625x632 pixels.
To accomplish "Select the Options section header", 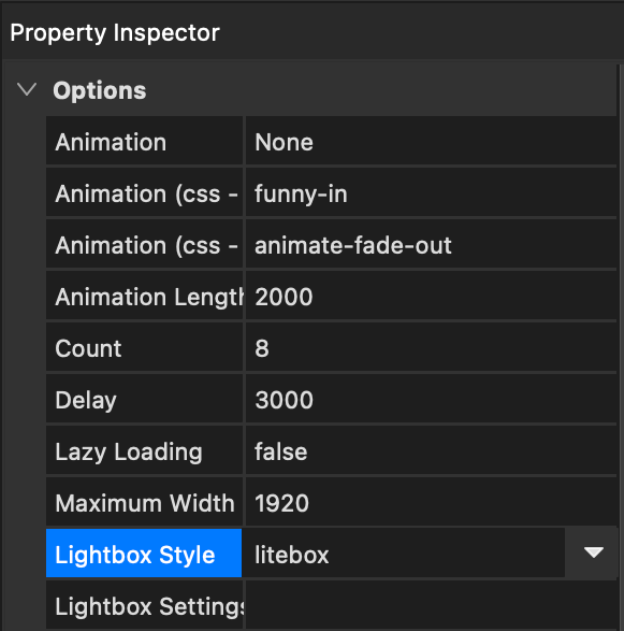I will 100,91.
